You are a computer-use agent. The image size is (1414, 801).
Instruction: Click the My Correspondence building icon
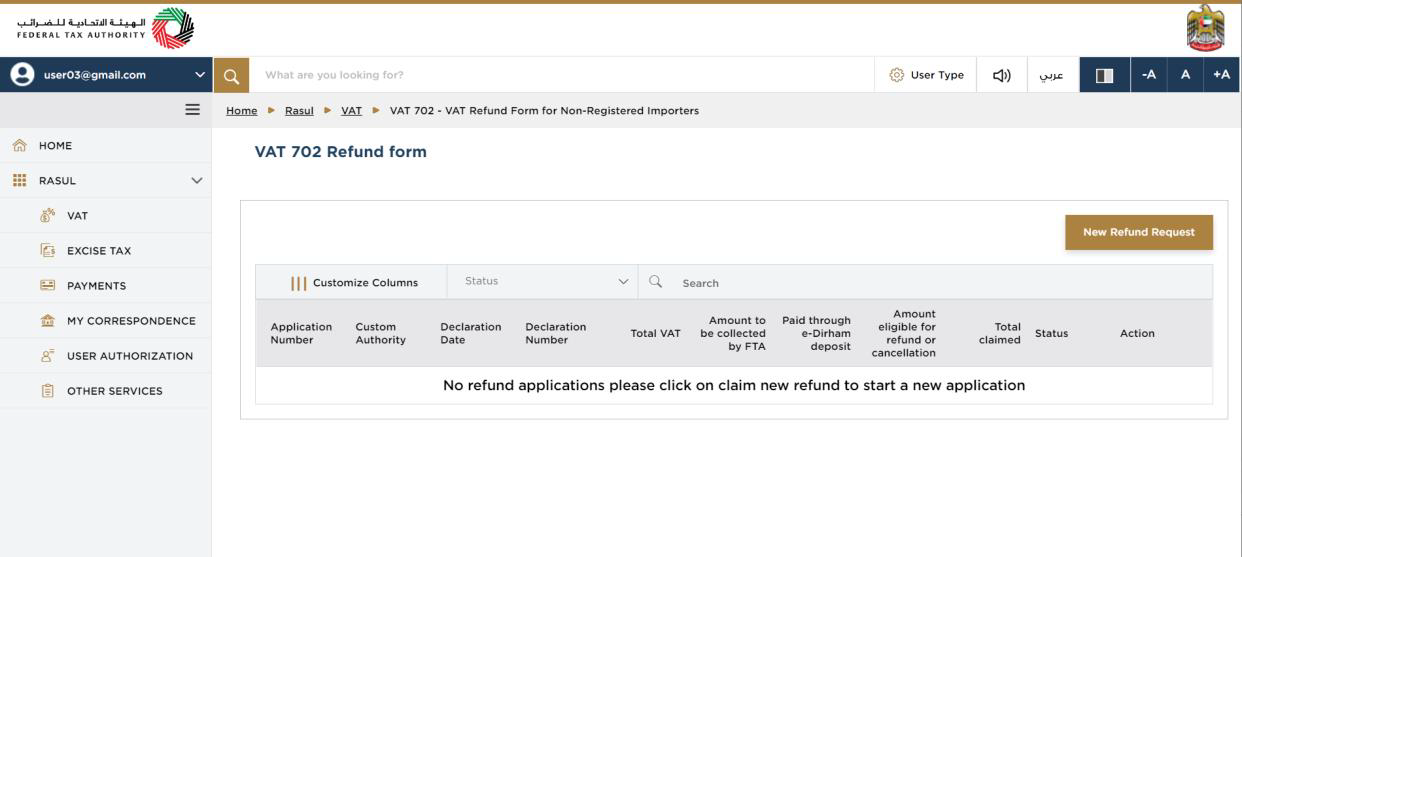pos(47,321)
